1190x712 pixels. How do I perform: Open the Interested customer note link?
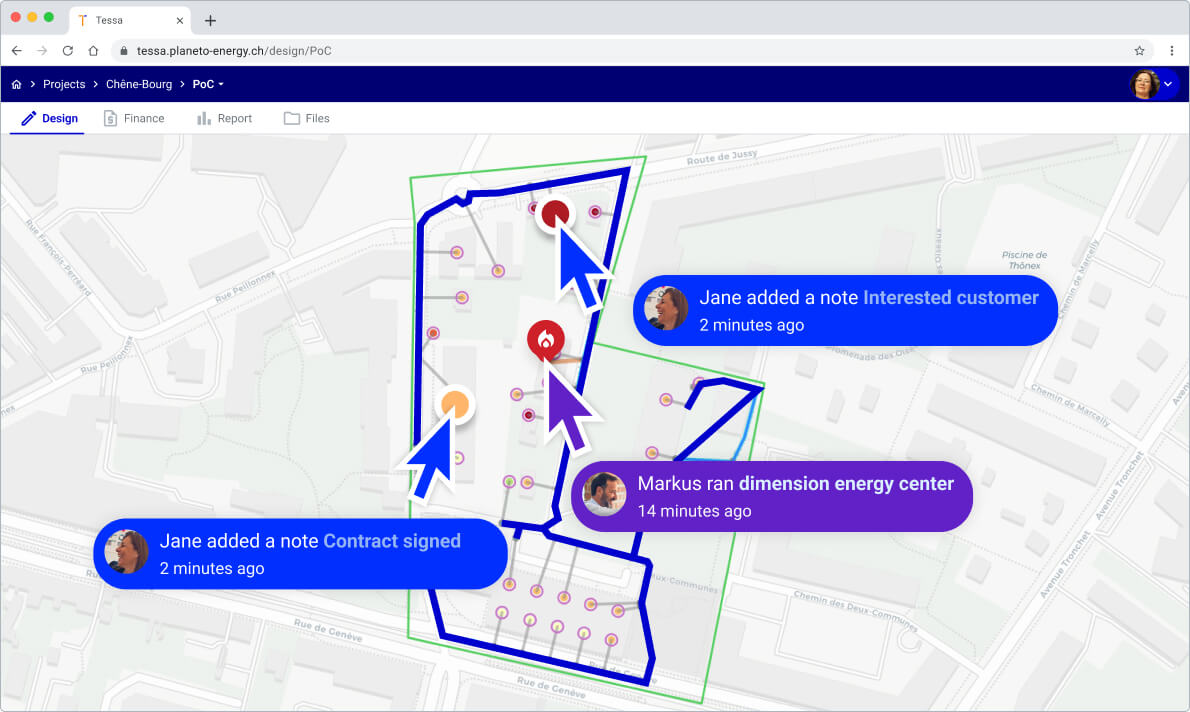click(950, 297)
